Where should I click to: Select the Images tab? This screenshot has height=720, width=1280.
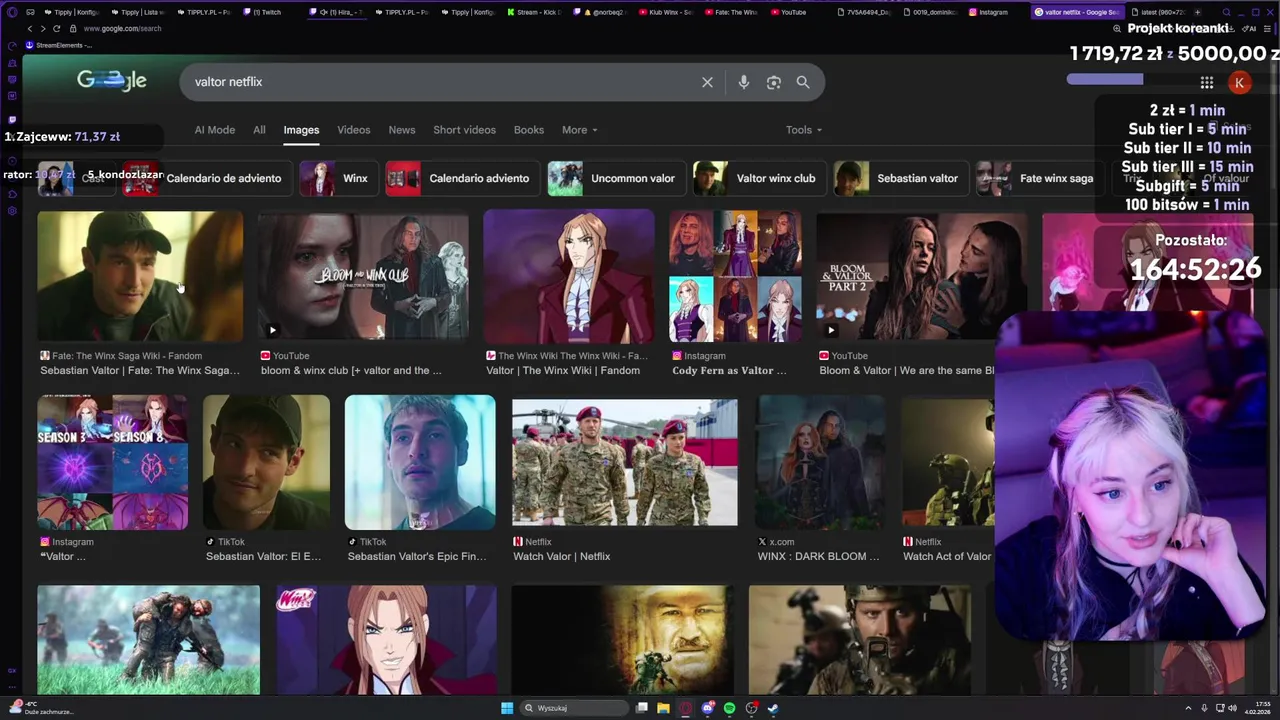(x=301, y=130)
